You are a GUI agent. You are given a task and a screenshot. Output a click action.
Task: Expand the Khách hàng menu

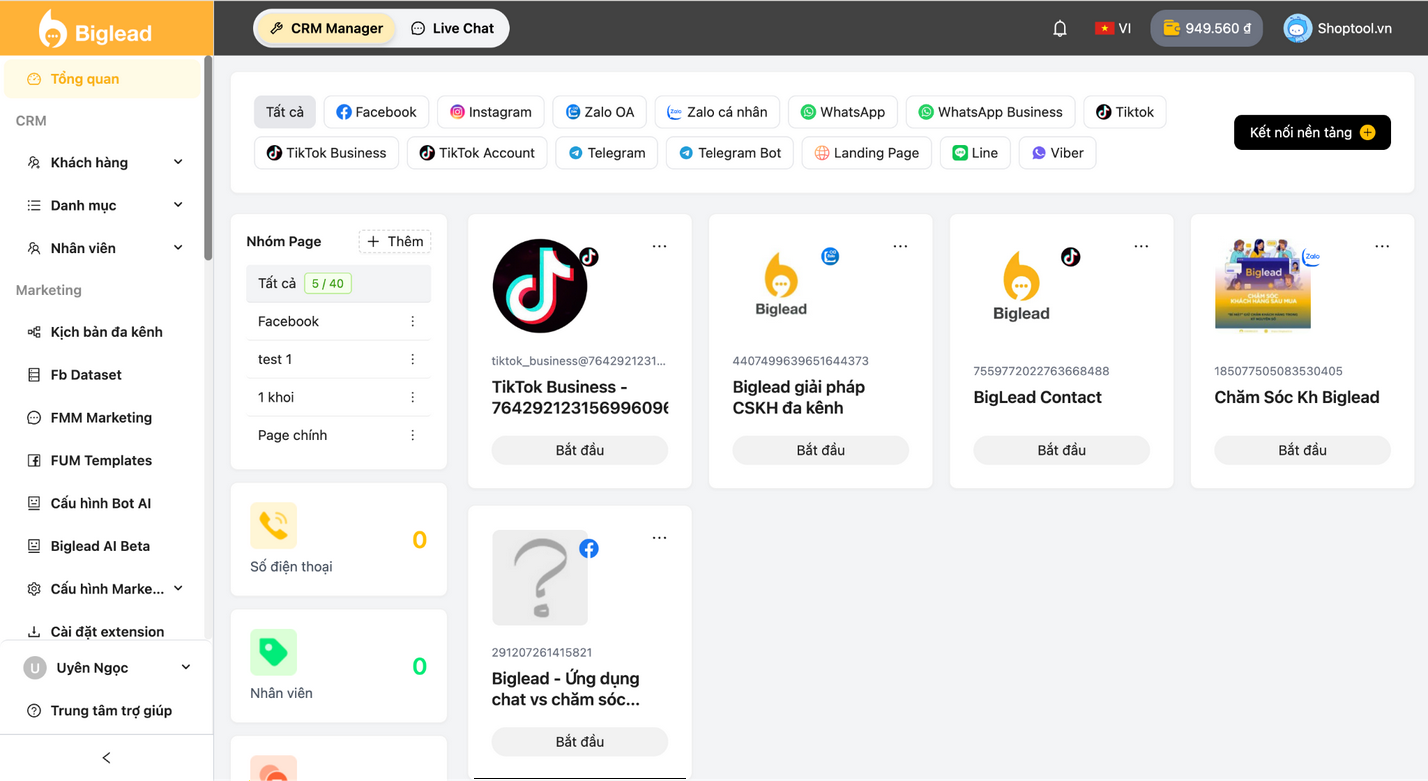104,162
